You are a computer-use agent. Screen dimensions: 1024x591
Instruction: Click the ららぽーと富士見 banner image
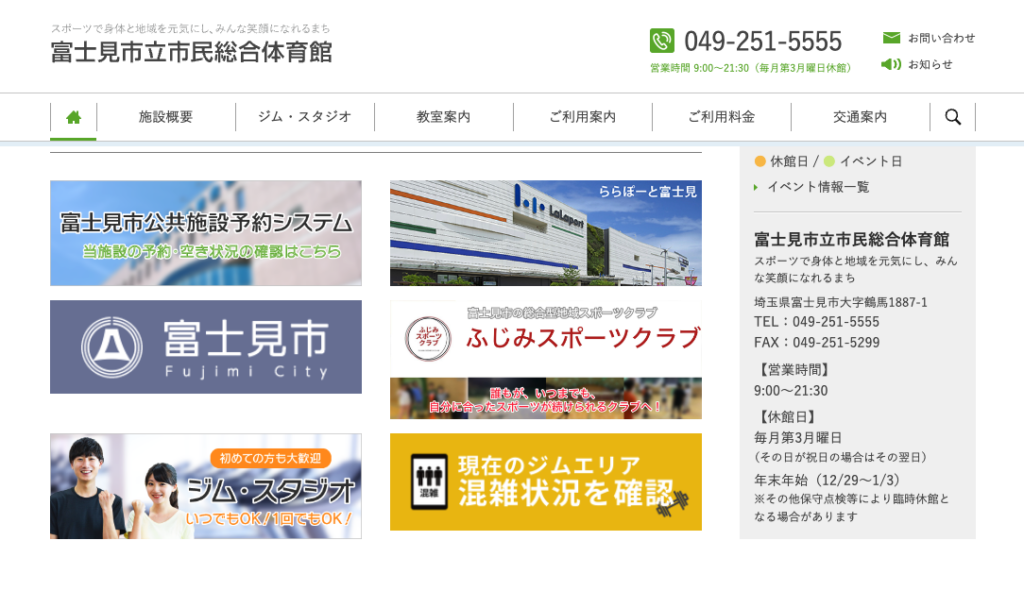[x=546, y=233]
